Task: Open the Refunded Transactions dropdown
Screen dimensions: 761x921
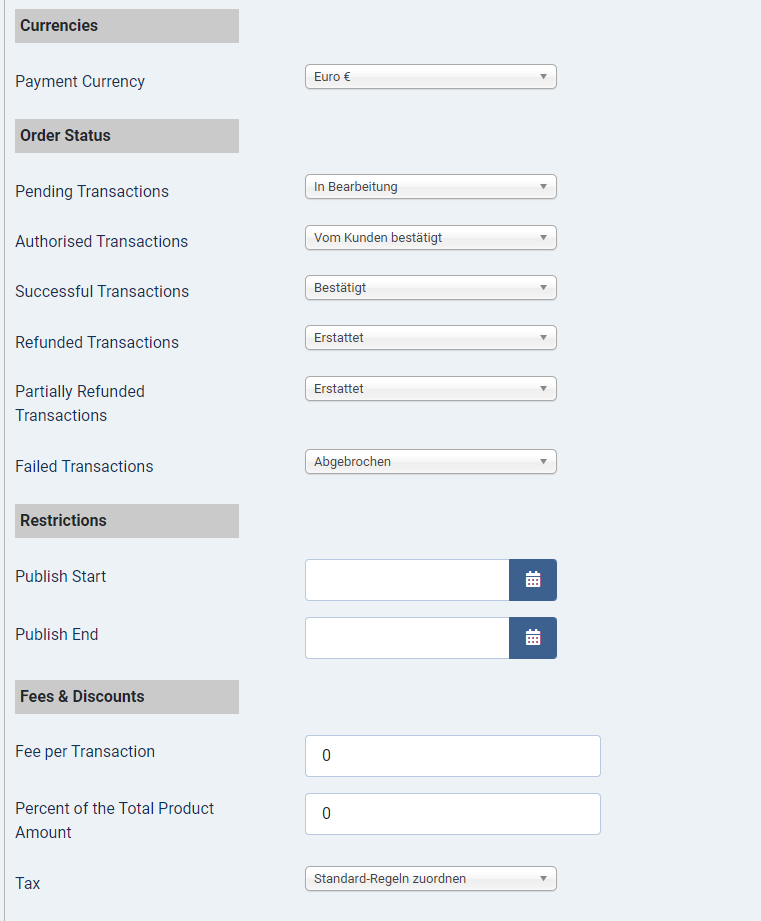Action: click(x=430, y=338)
